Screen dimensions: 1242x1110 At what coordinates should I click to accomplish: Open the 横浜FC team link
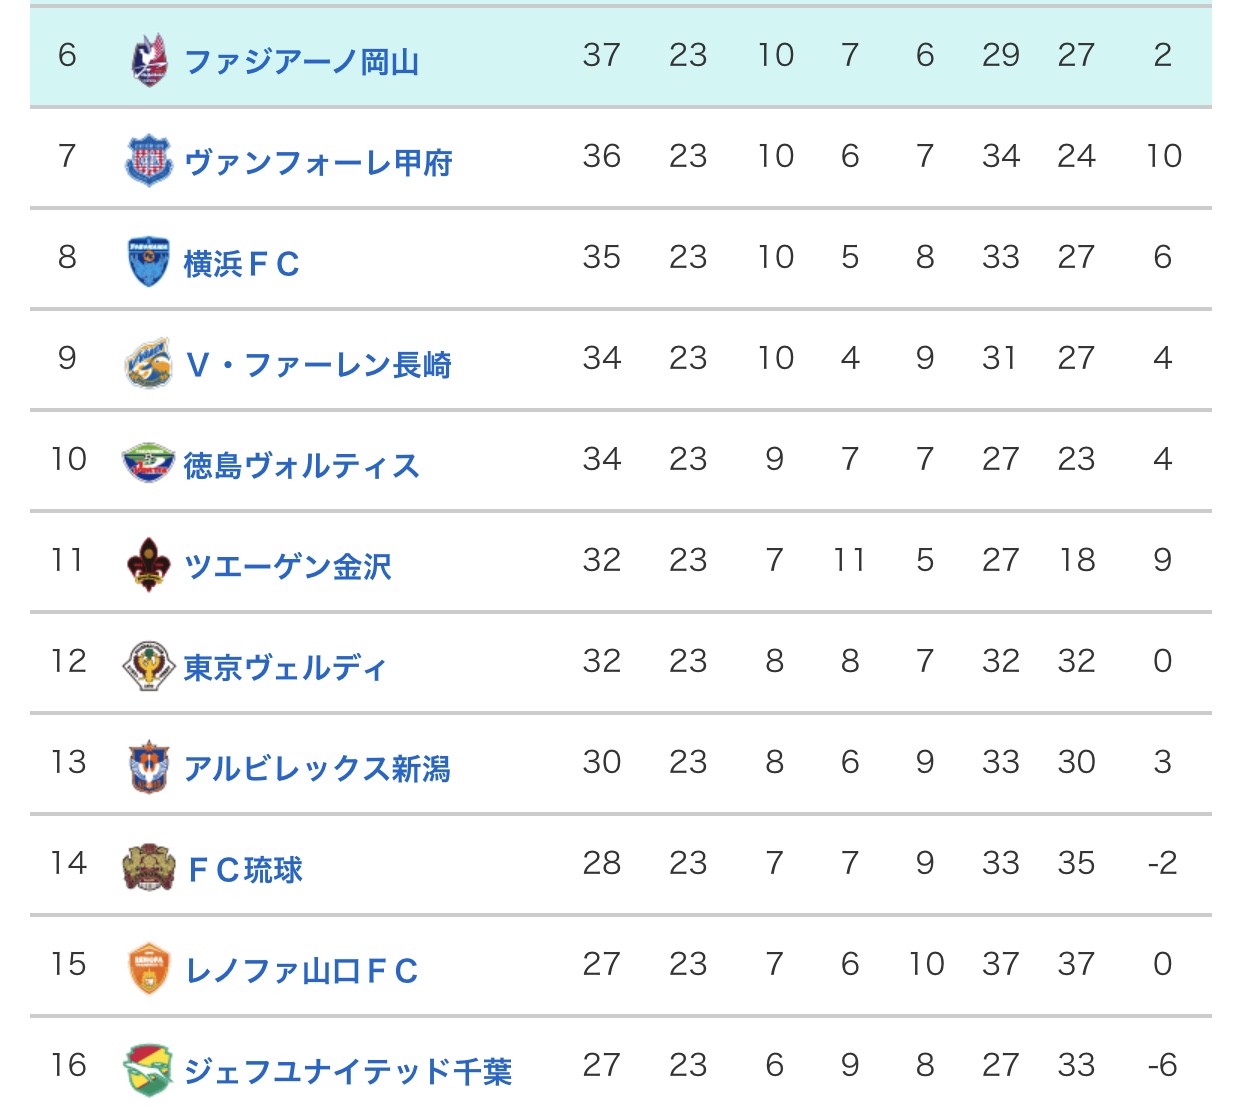click(242, 264)
